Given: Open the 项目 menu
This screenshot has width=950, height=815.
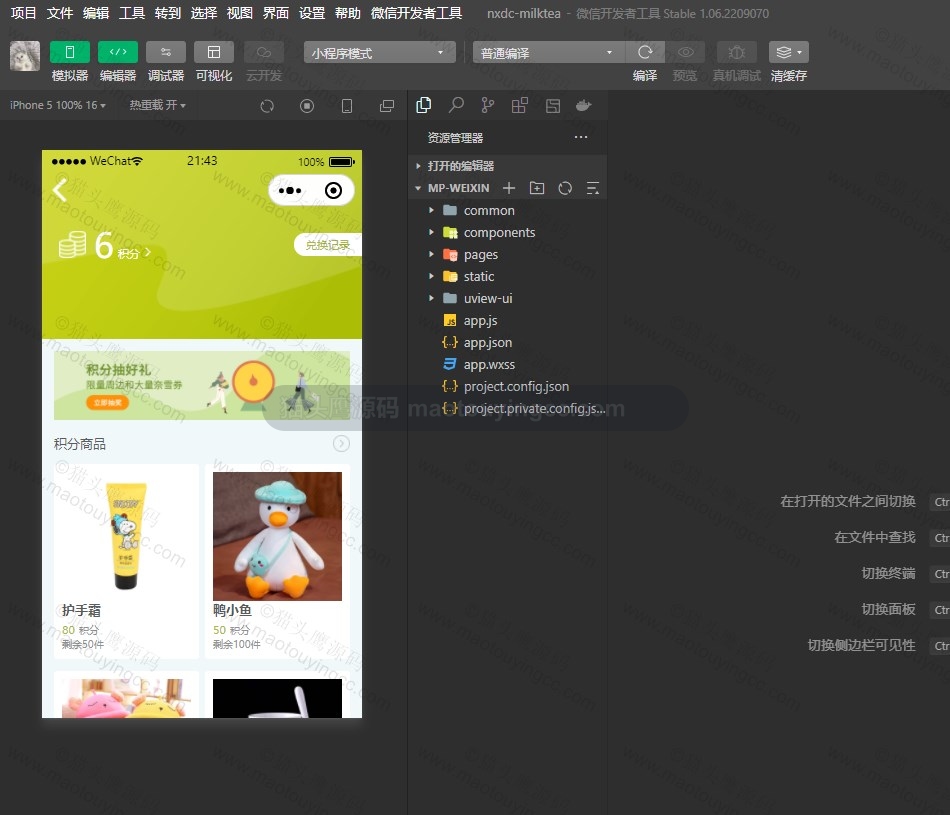Looking at the screenshot, I should (24, 13).
